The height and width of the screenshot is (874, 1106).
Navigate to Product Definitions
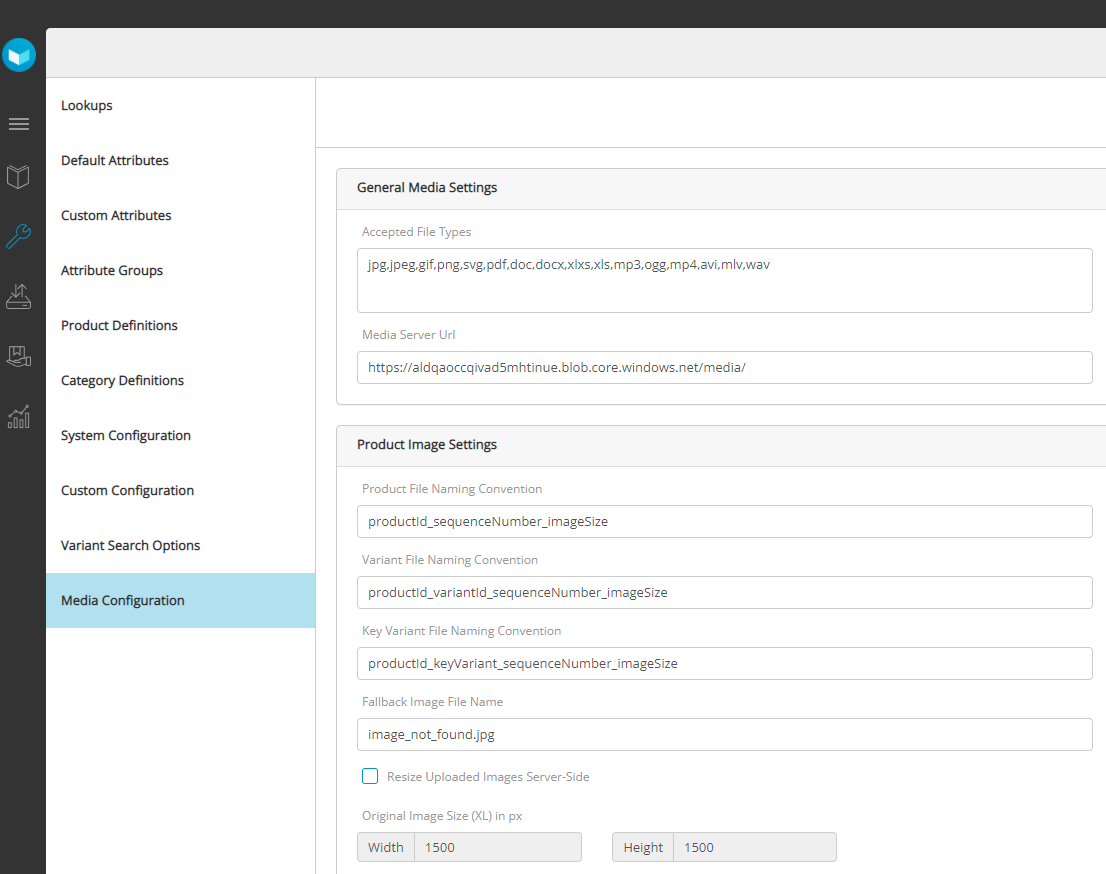[x=119, y=325]
